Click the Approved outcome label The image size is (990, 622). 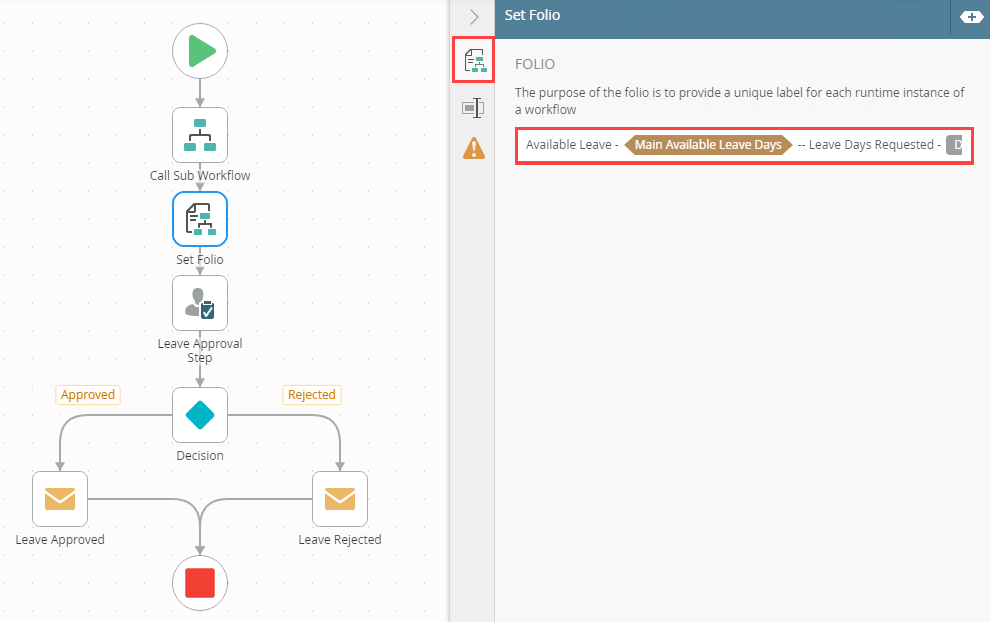pyautogui.click(x=88, y=395)
